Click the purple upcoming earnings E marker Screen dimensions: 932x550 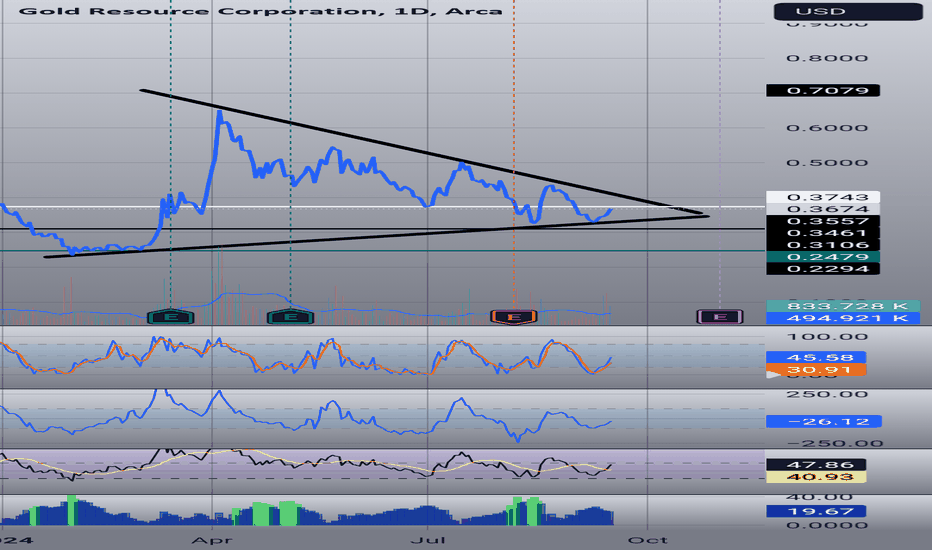(720, 316)
